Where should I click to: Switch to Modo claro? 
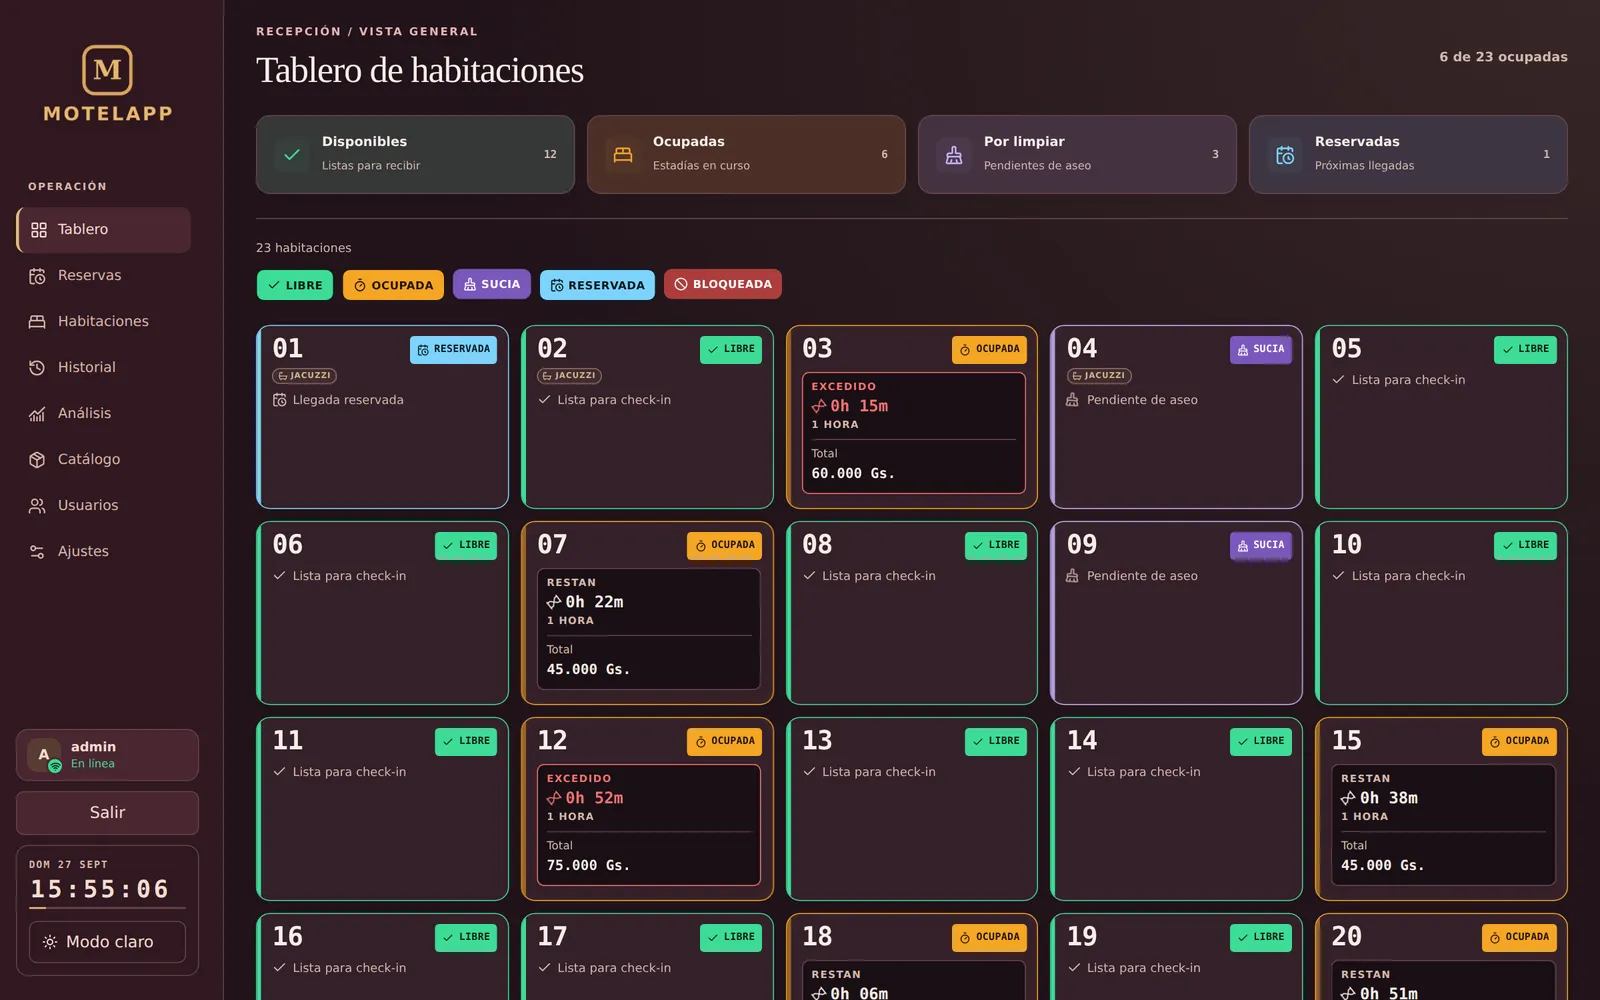coord(107,942)
